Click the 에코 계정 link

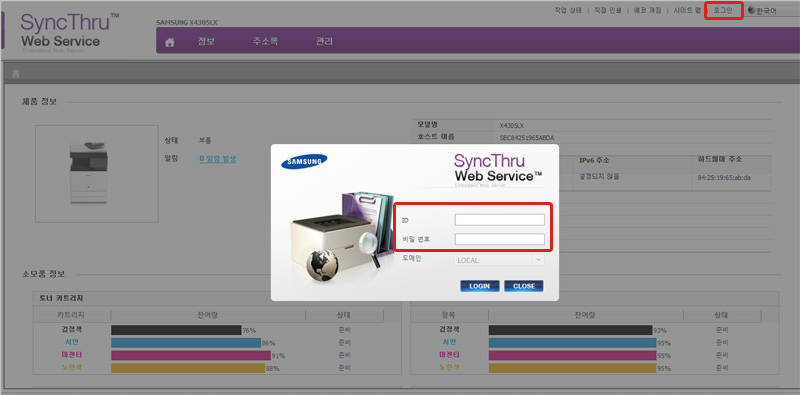coord(647,10)
